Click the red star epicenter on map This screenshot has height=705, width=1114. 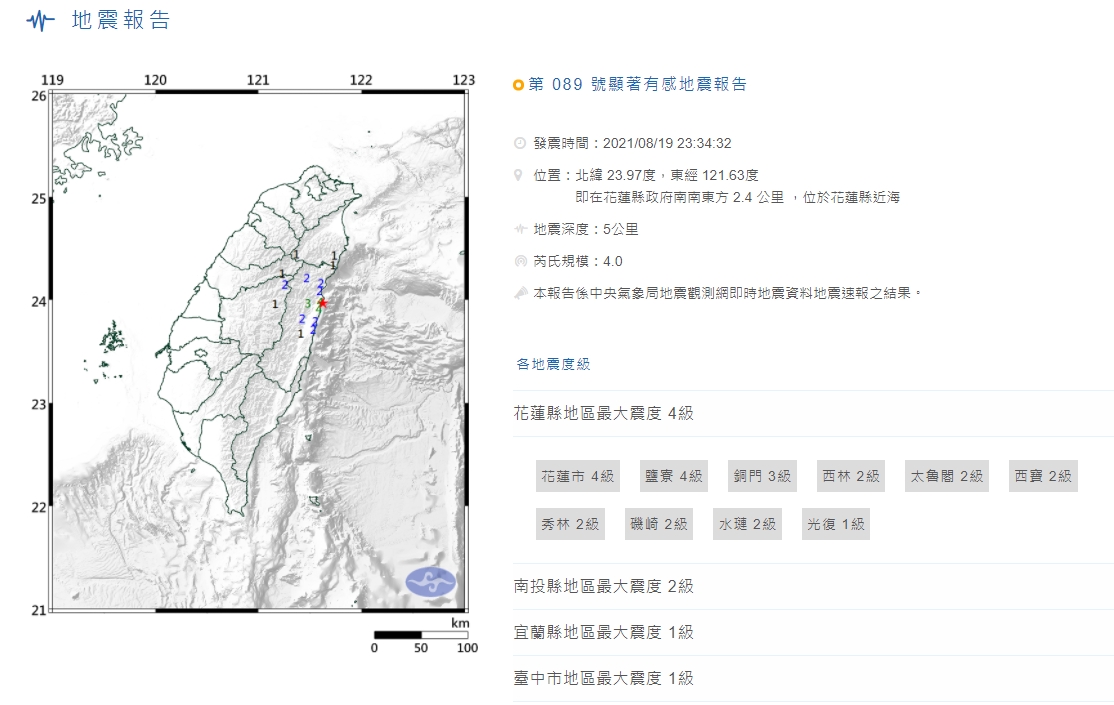[322, 302]
